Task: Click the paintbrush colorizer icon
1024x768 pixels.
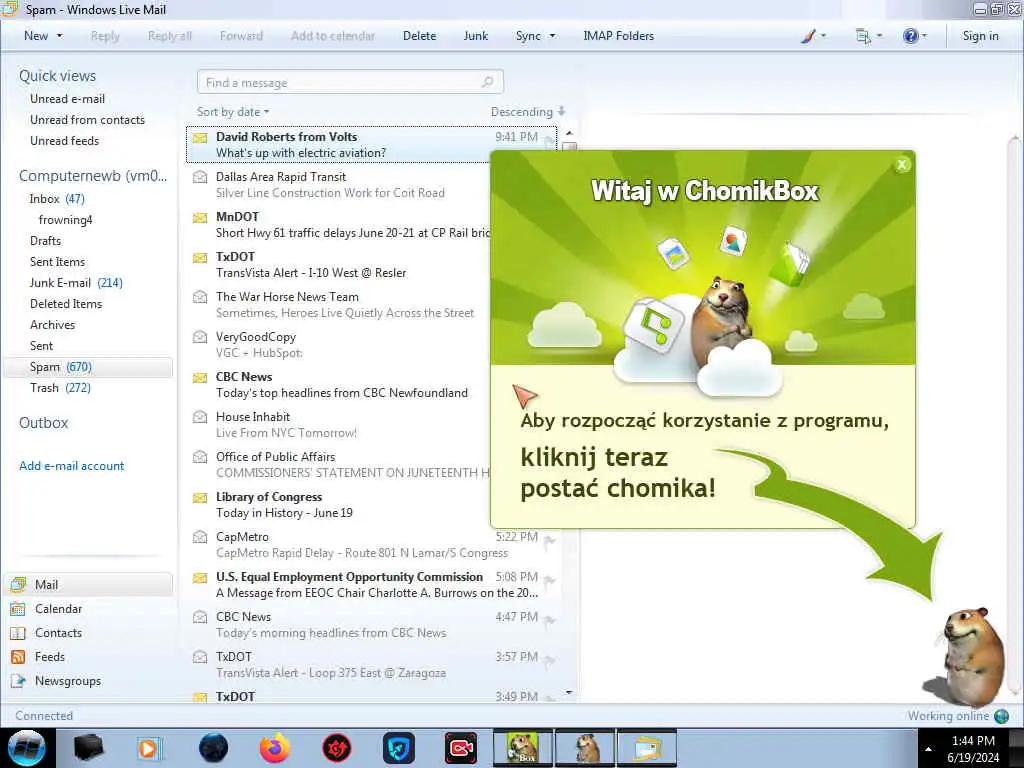Action: tap(808, 36)
